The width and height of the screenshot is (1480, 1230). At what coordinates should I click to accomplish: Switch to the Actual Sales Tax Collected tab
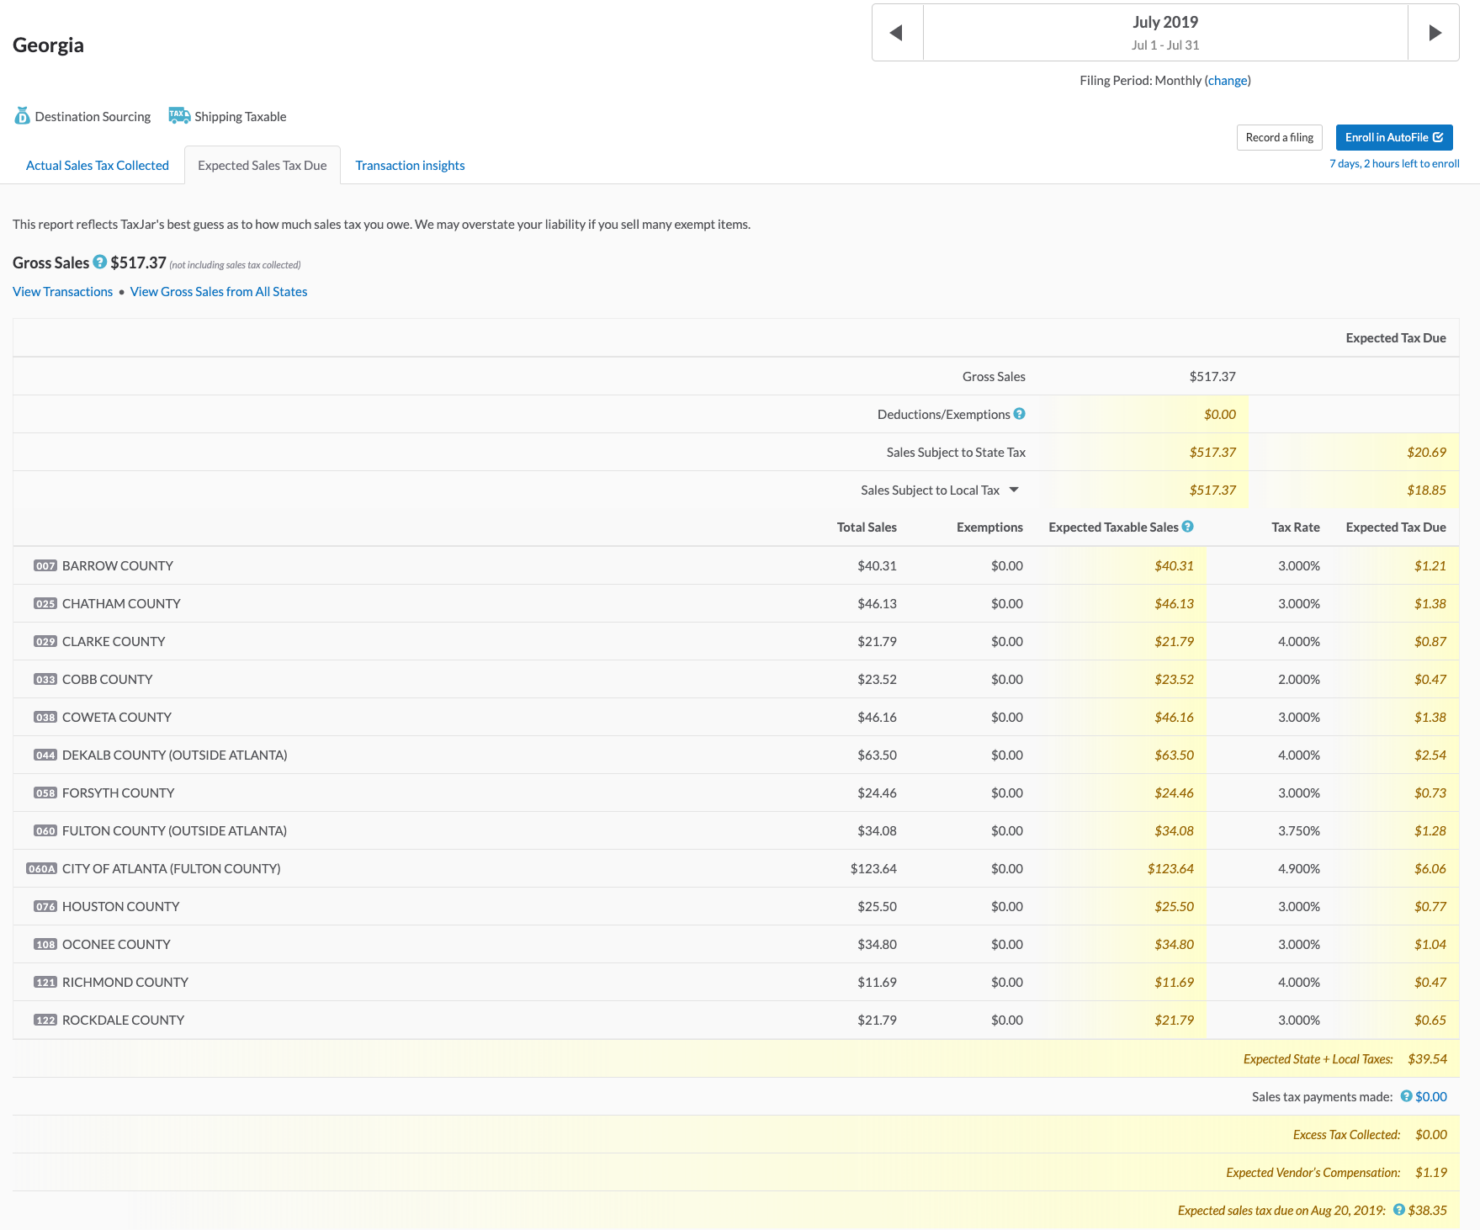pyautogui.click(x=96, y=165)
